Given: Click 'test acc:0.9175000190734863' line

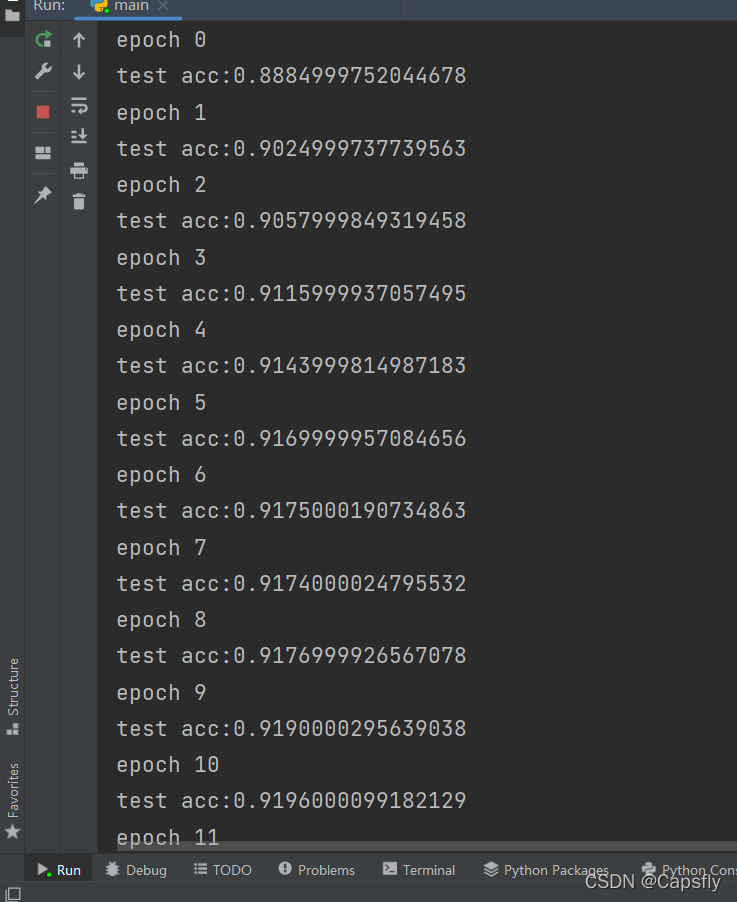Looking at the screenshot, I should click(291, 511).
